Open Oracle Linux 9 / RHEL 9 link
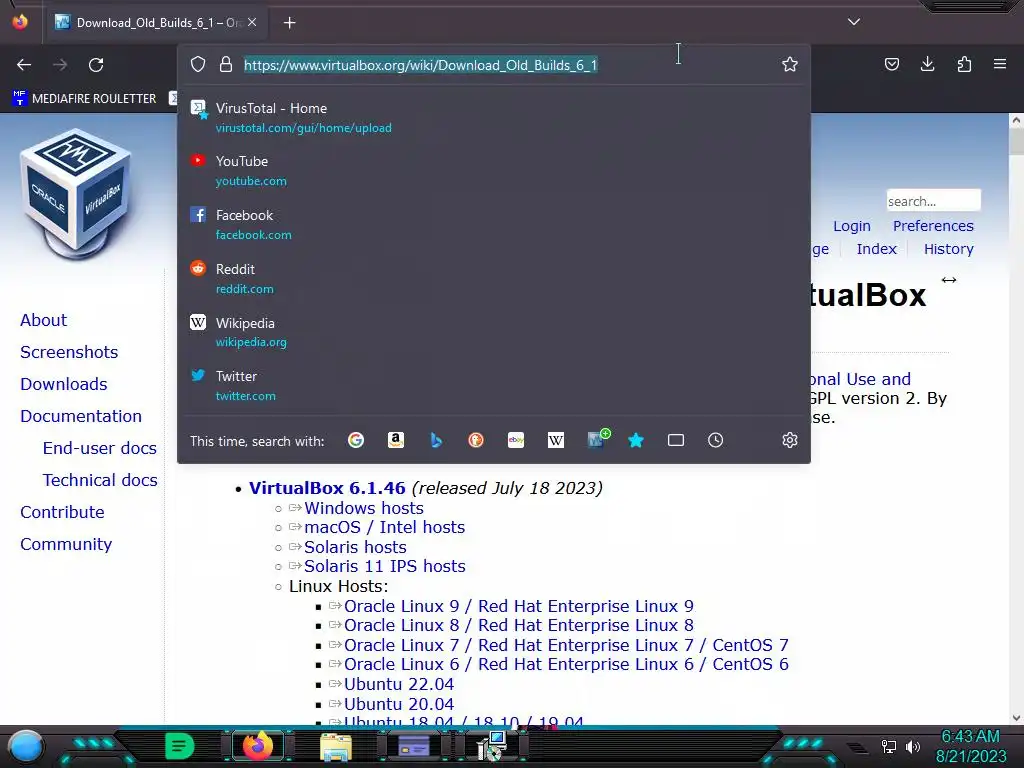Screen dimensions: 1024x768 coord(519,606)
